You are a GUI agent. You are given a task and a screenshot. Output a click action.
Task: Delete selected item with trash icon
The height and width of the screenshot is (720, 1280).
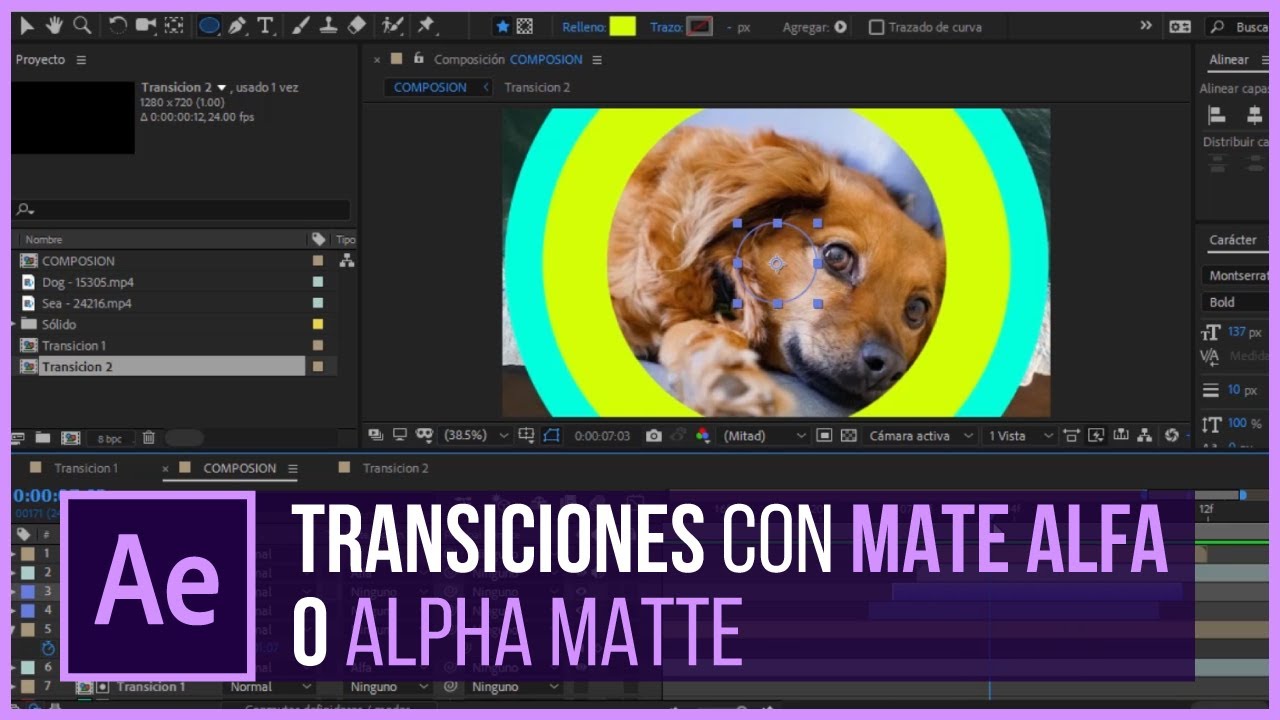pyautogui.click(x=148, y=438)
